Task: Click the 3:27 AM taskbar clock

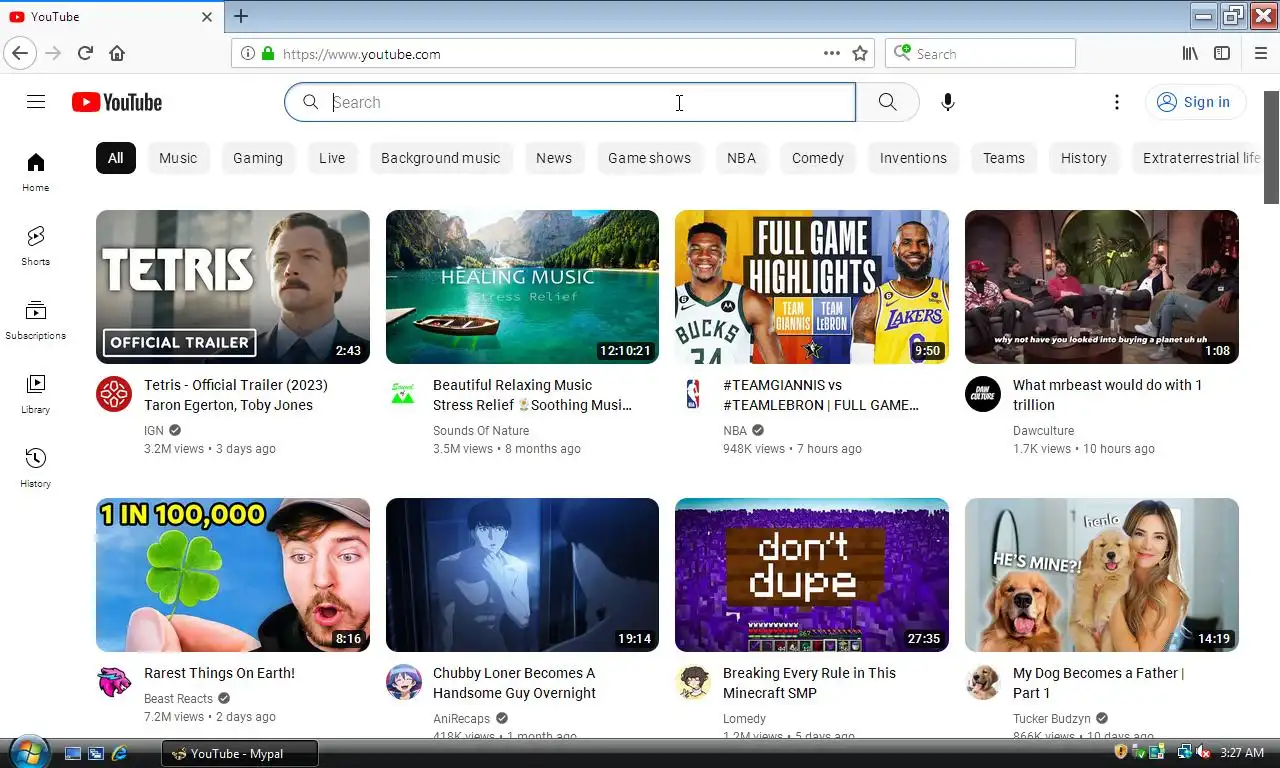Action: [x=1242, y=752]
